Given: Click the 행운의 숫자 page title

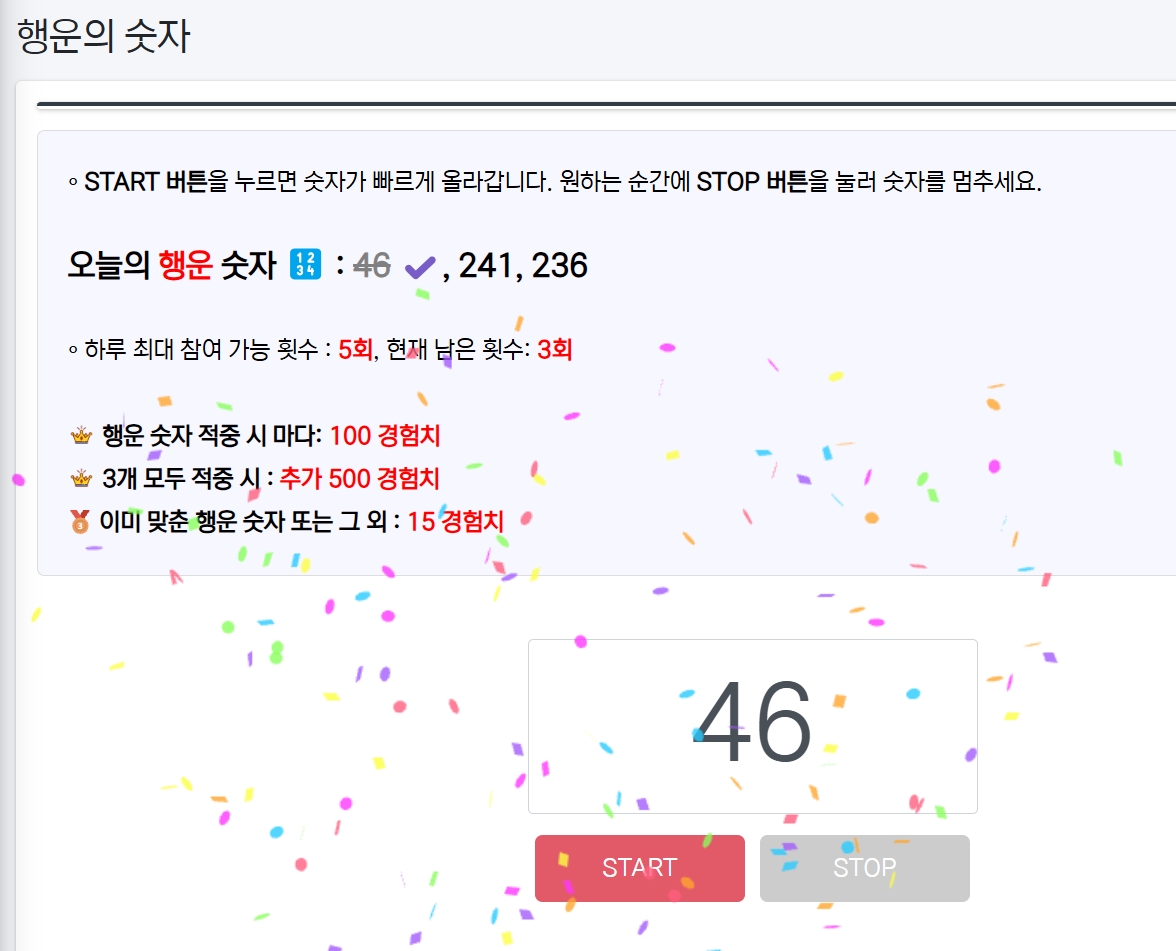Looking at the screenshot, I should (x=104, y=36).
